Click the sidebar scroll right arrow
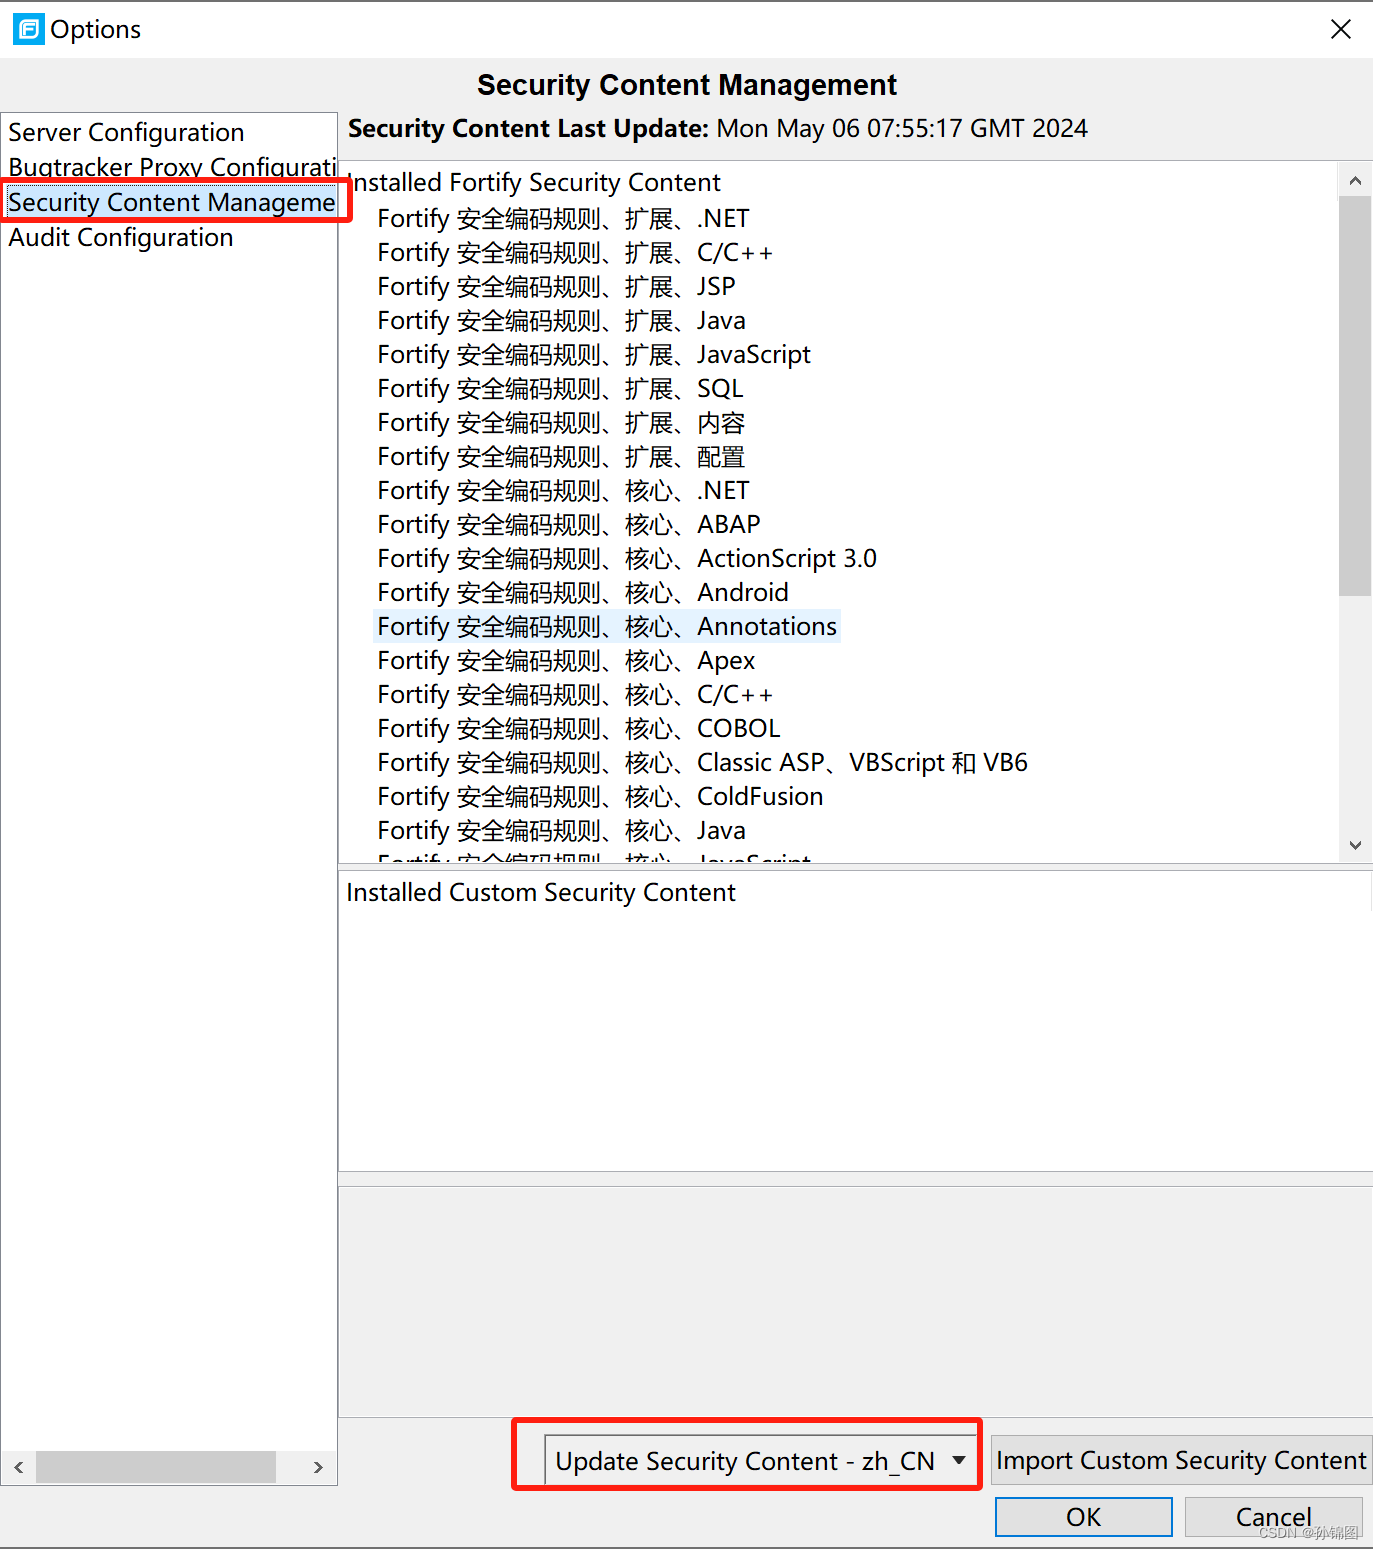Viewport: 1373px width, 1549px height. pos(318,1467)
